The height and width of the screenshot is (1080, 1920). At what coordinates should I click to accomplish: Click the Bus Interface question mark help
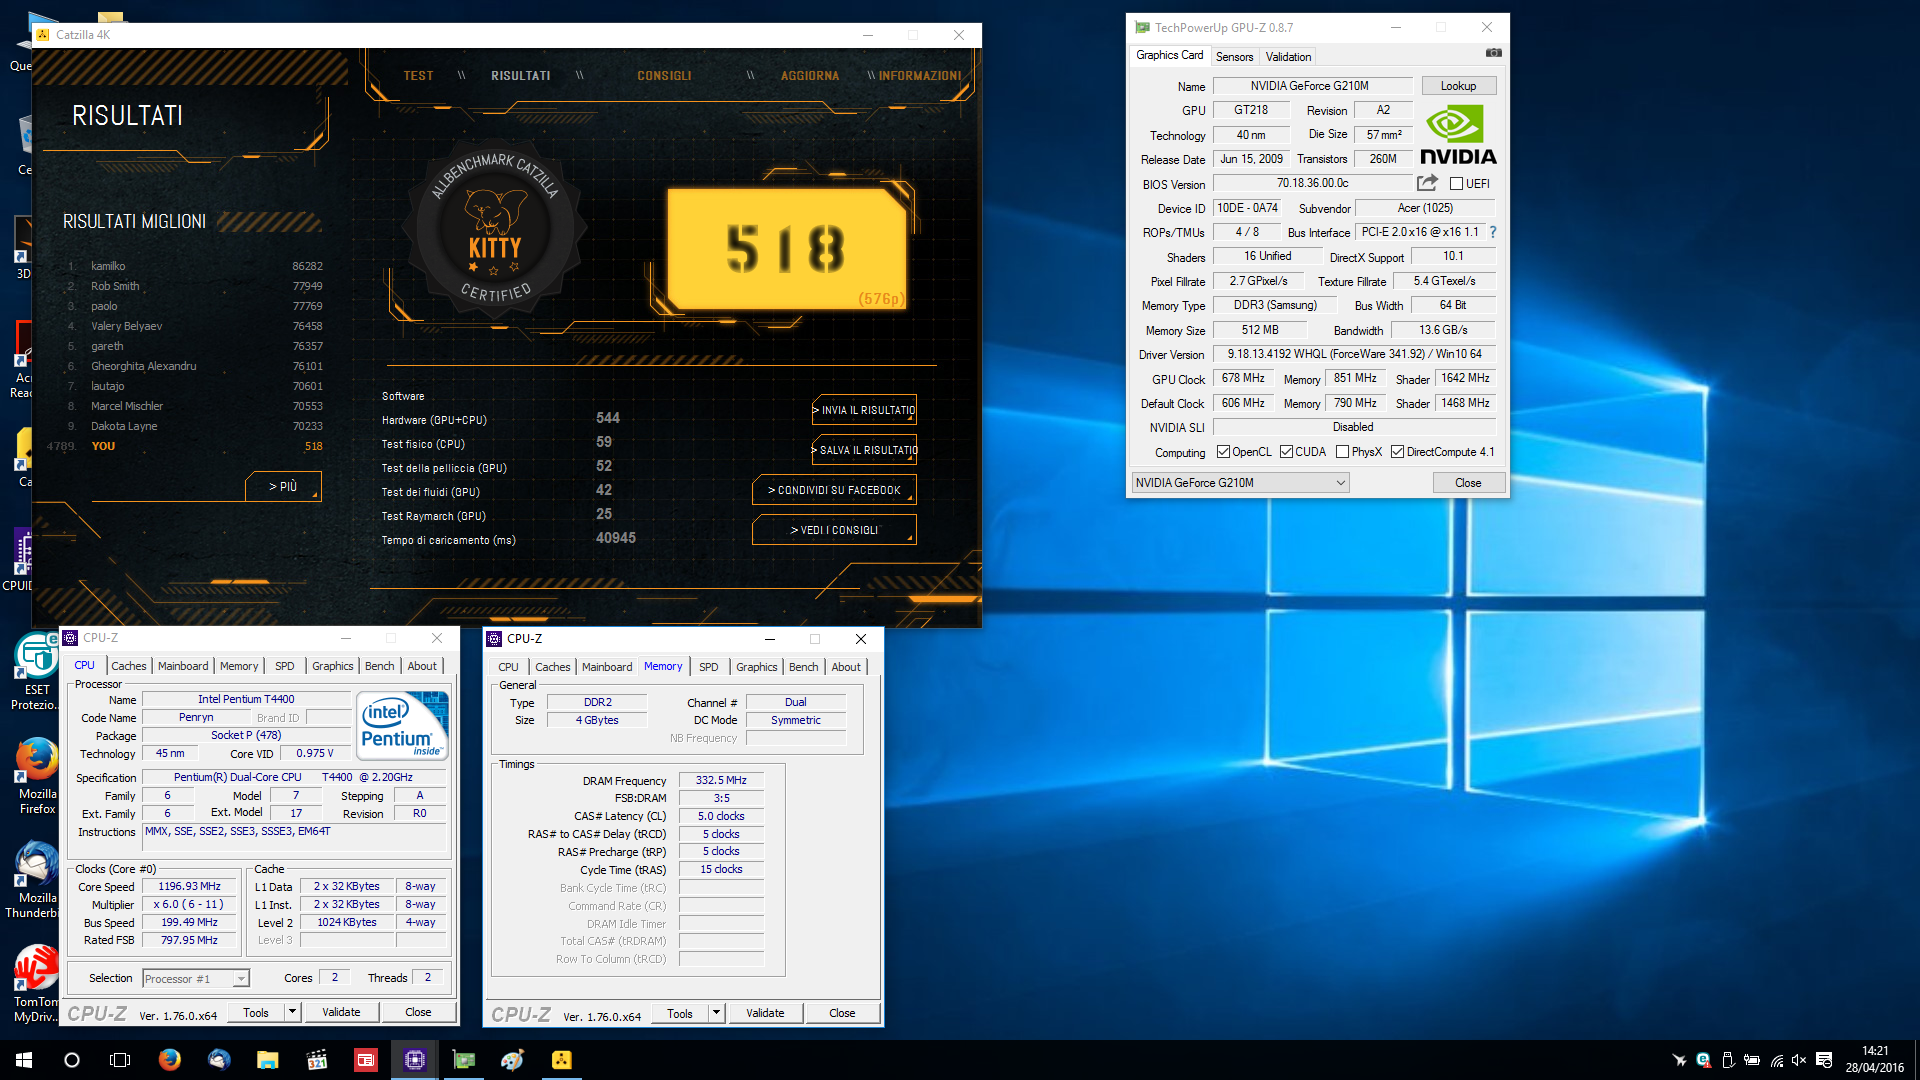1493,232
